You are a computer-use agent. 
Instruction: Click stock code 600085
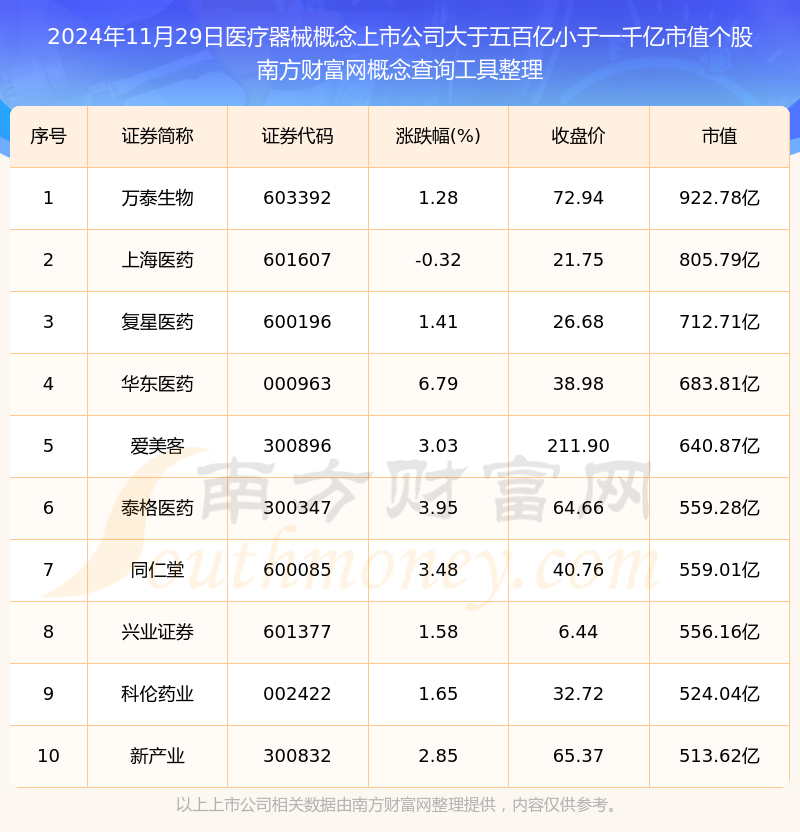pyautogui.click(x=297, y=570)
